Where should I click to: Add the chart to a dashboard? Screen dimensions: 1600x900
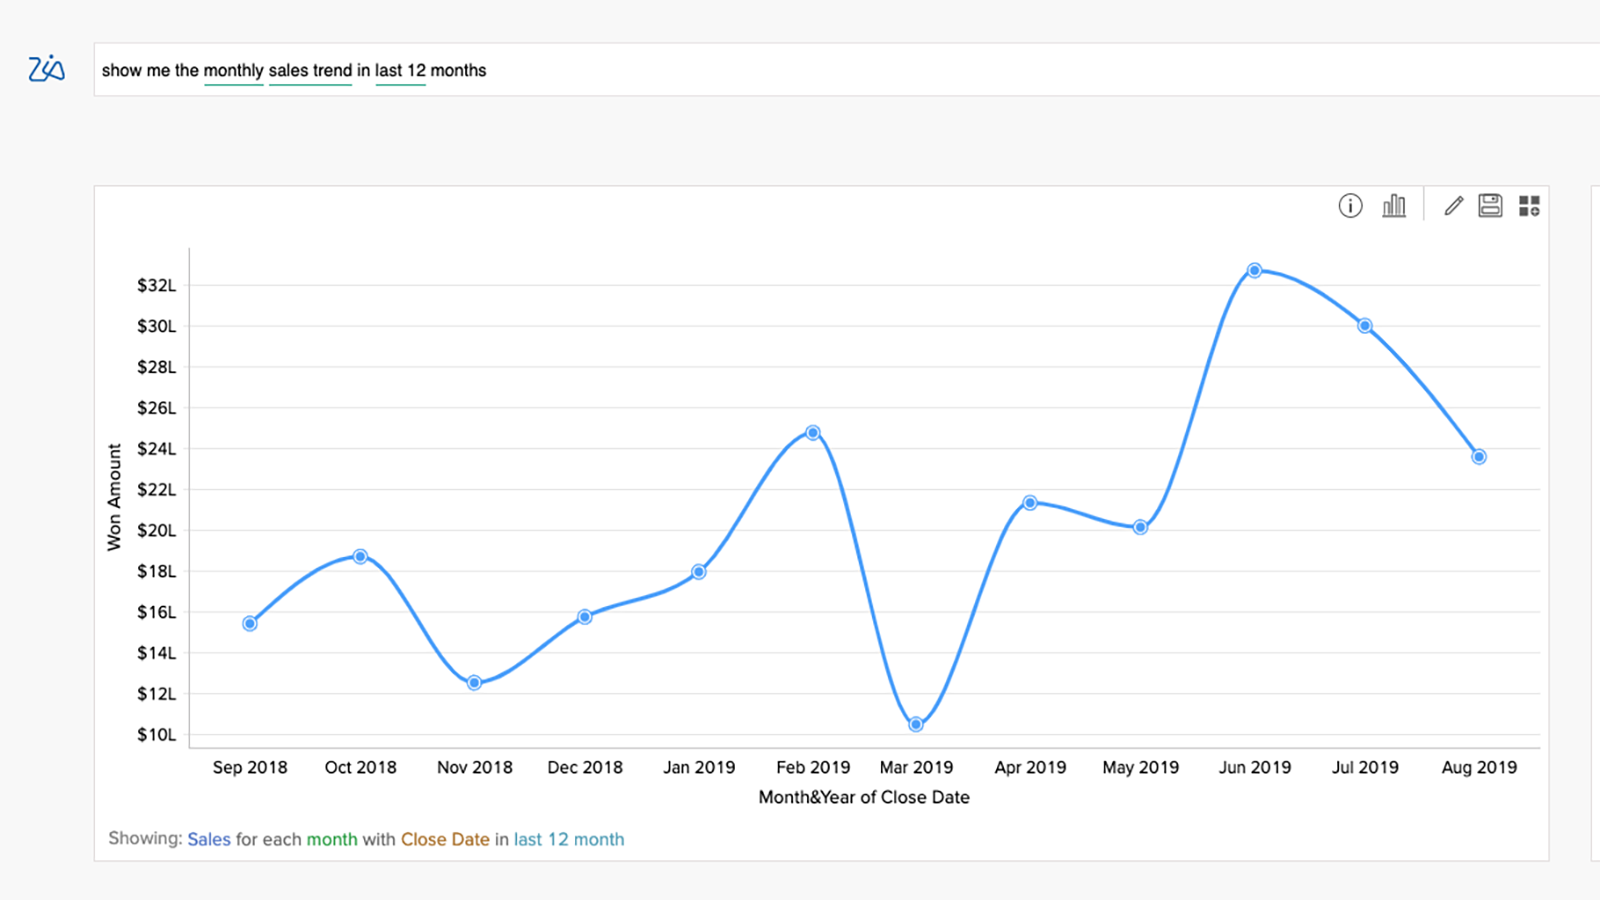point(1528,205)
